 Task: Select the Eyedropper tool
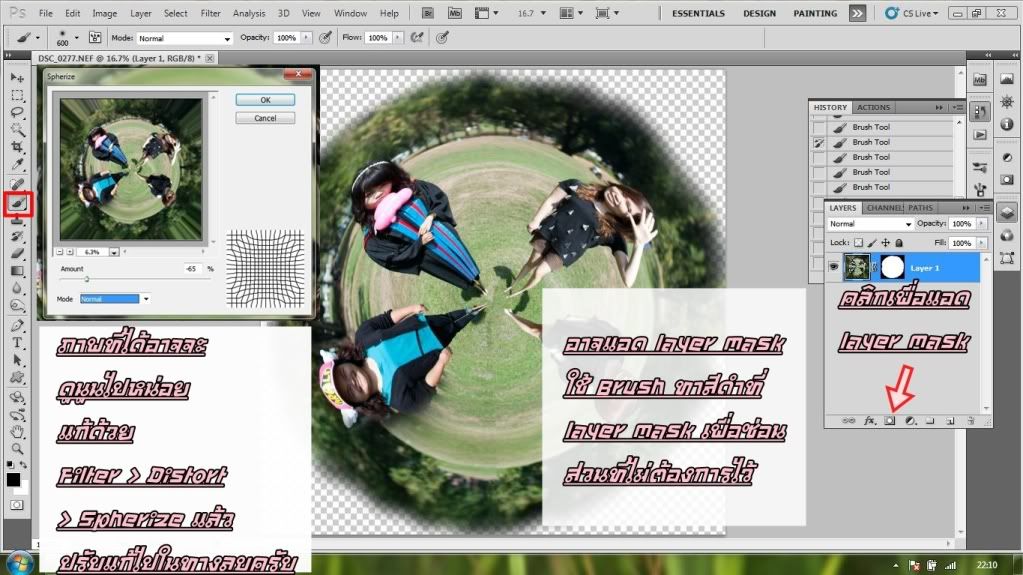click(x=17, y=164)
